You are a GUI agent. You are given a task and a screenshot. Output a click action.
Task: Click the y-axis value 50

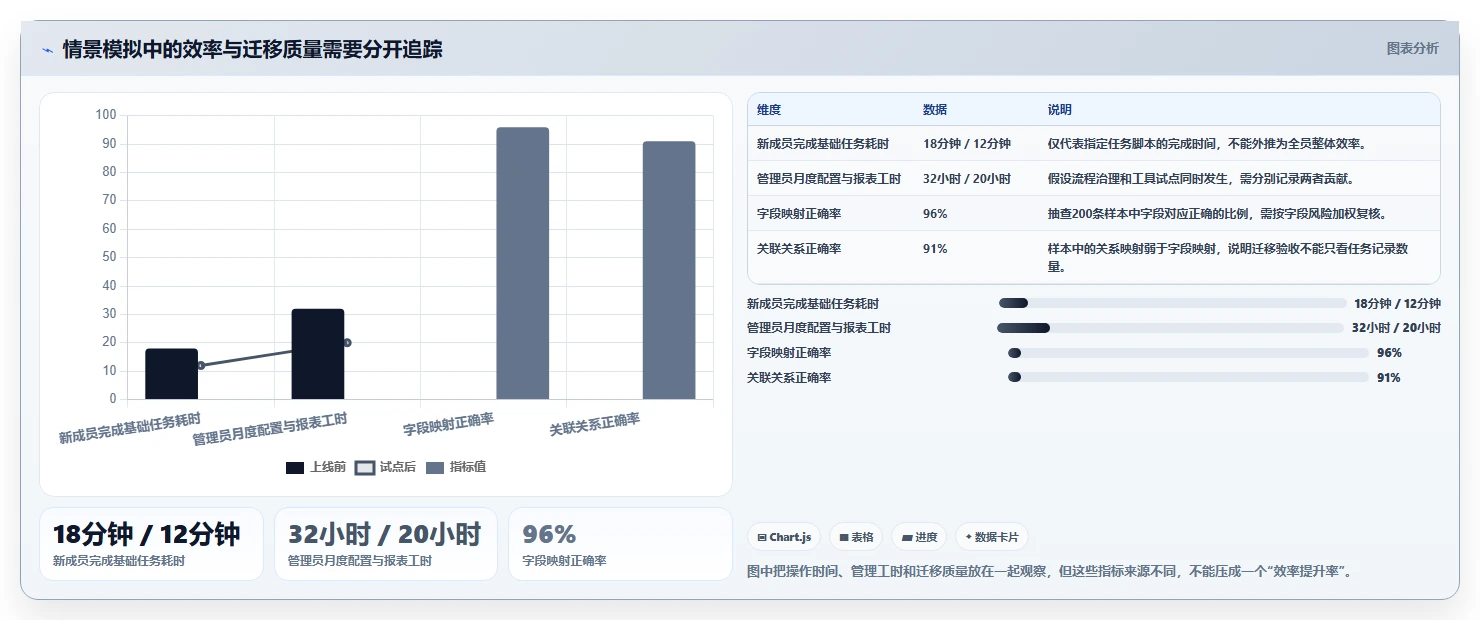109,257
